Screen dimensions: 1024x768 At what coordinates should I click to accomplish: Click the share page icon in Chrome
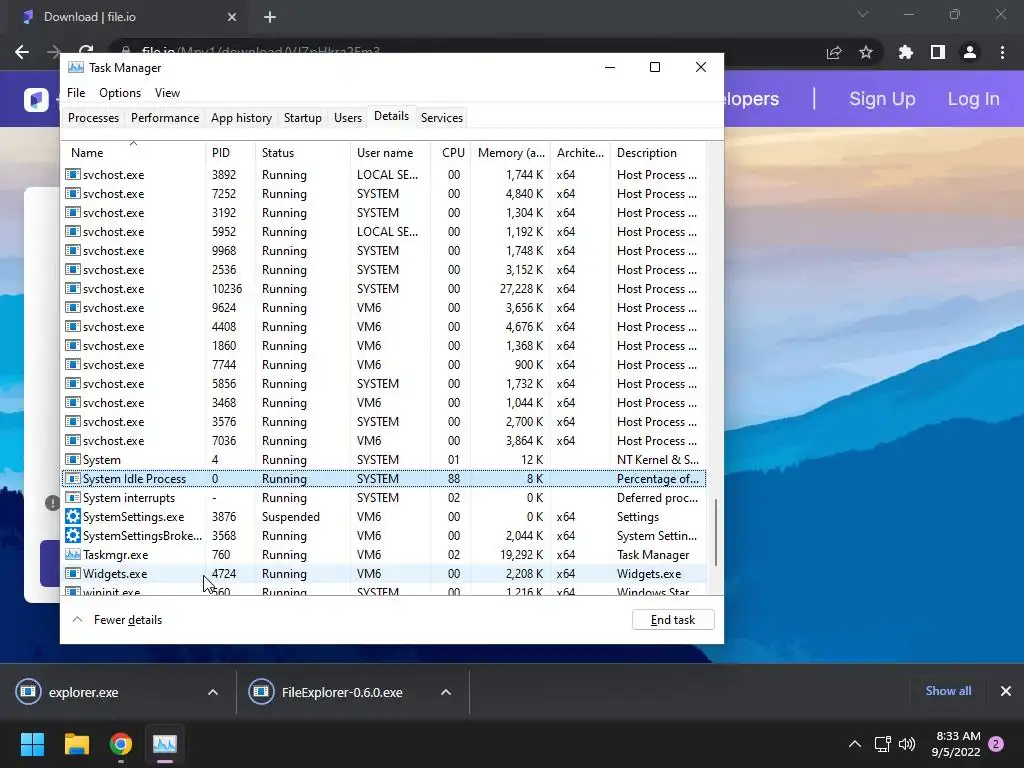point(834,52)
